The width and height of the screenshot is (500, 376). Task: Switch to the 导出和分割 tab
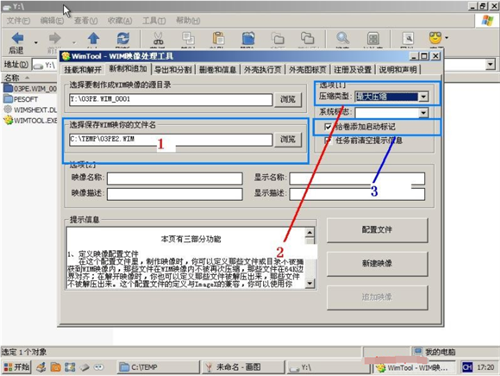tap(173, 70)
